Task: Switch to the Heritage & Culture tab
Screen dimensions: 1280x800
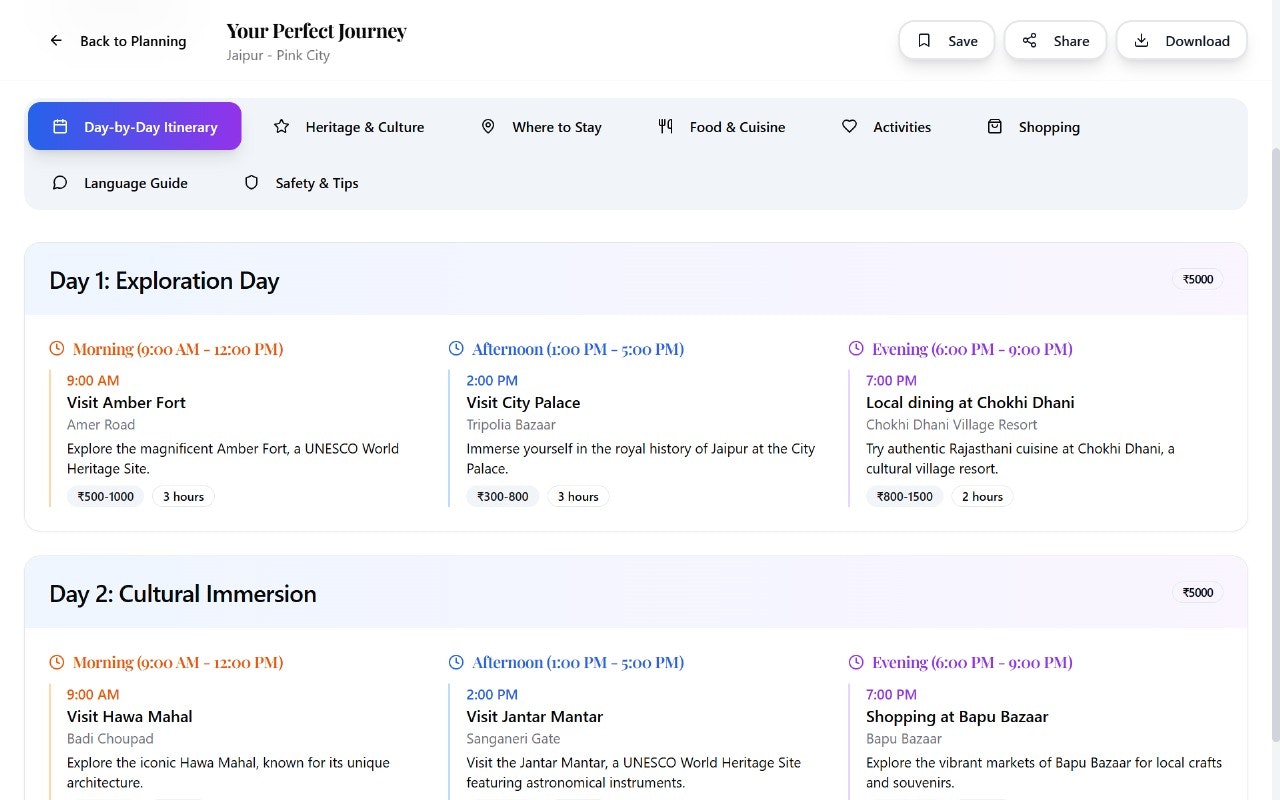Action: tap(349, 126)
